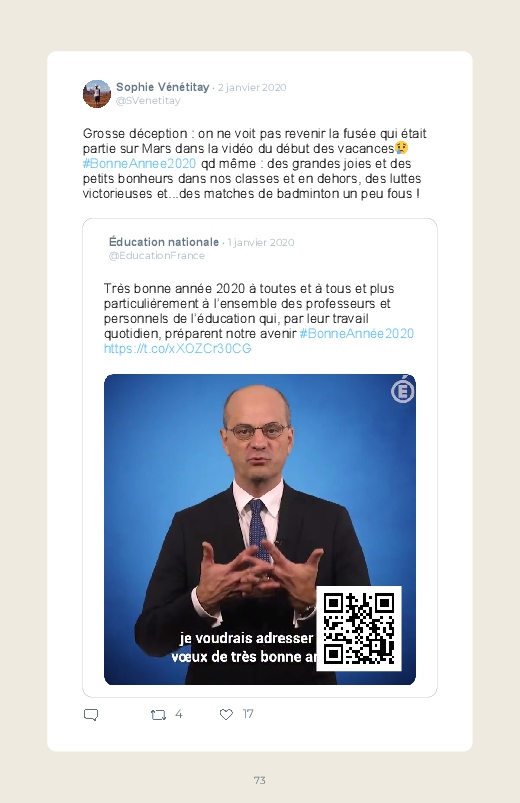
Task: Click the Éducation nationale logo on video
Action: point(403,391)
